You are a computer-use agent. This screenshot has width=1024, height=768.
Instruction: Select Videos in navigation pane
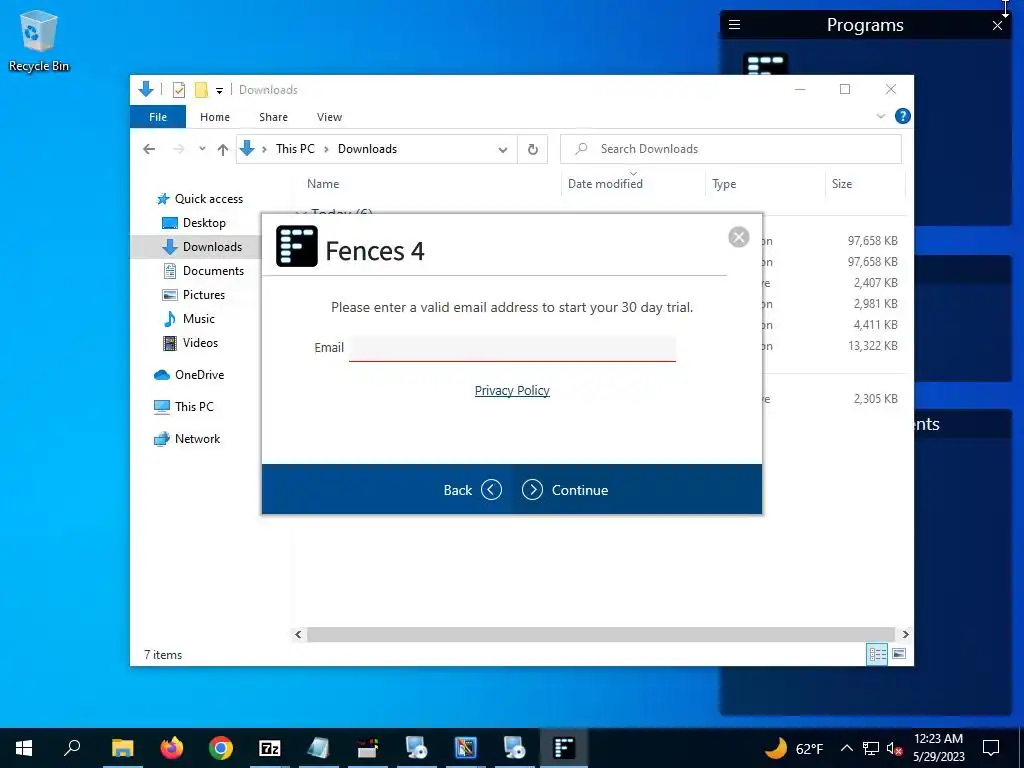(x=190, y=343)
